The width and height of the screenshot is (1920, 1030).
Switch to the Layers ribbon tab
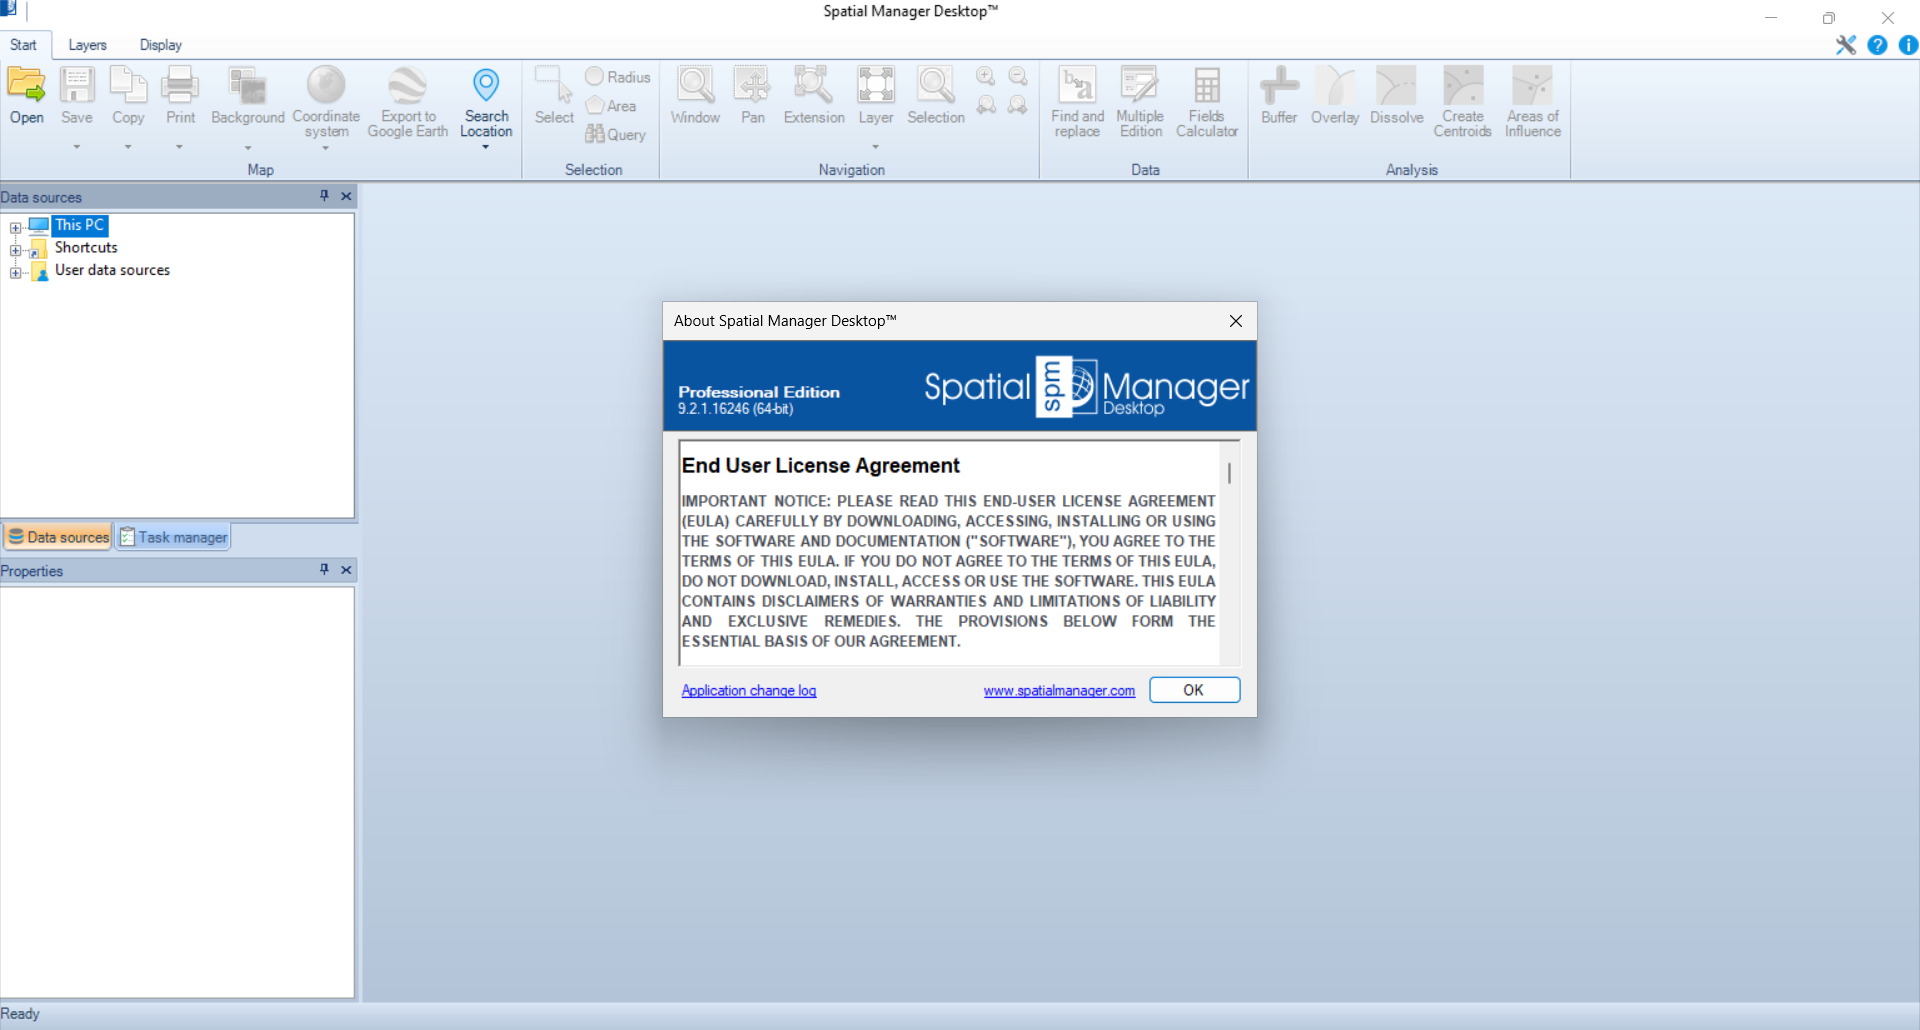tap(87, 45)
